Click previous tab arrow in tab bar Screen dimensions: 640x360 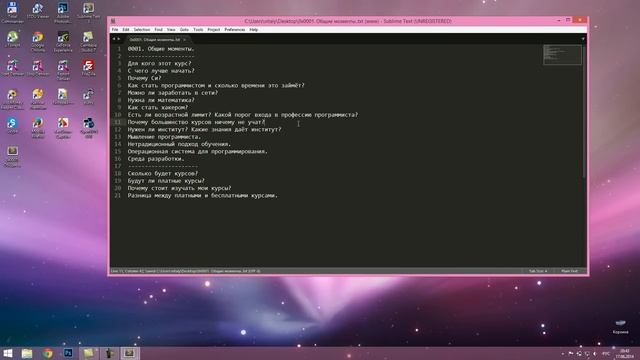(114, 39)
